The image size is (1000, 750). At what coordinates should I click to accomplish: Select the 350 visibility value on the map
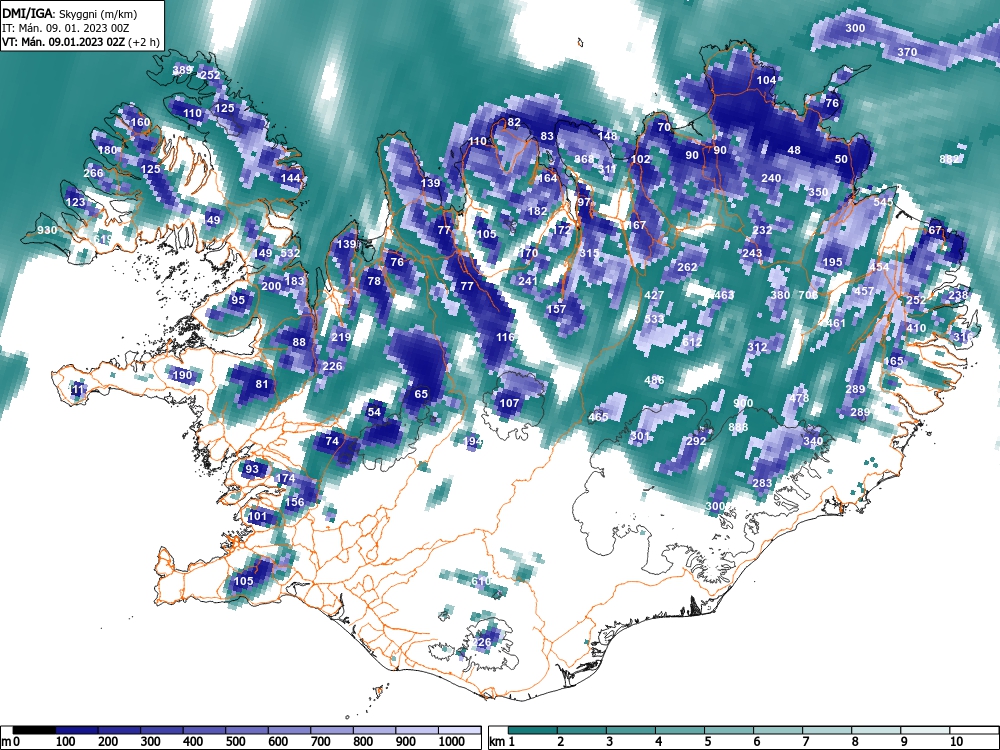click(x=818, y=192)
